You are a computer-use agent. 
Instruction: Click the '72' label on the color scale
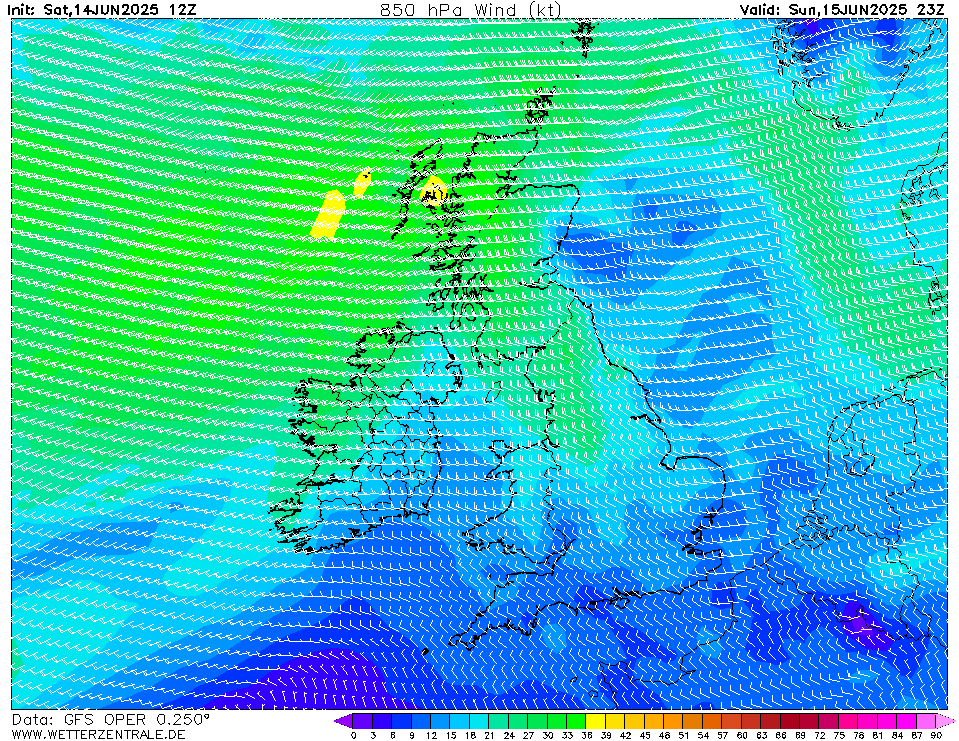tap(820, 735)
